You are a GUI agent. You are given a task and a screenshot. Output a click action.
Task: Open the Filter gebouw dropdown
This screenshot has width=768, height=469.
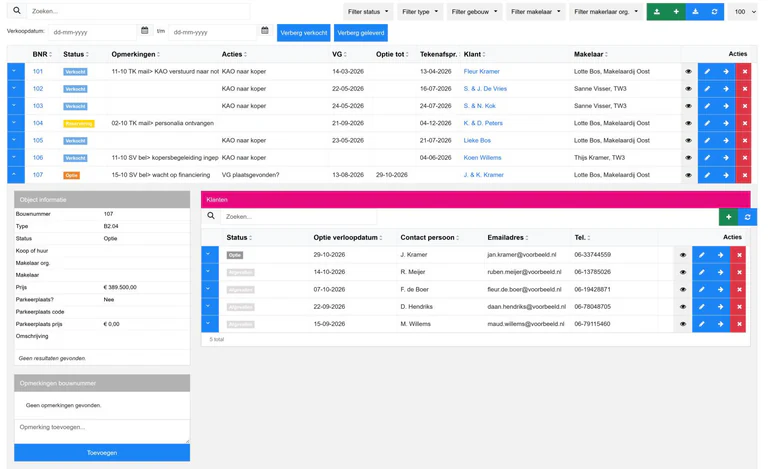pos(474,12)
